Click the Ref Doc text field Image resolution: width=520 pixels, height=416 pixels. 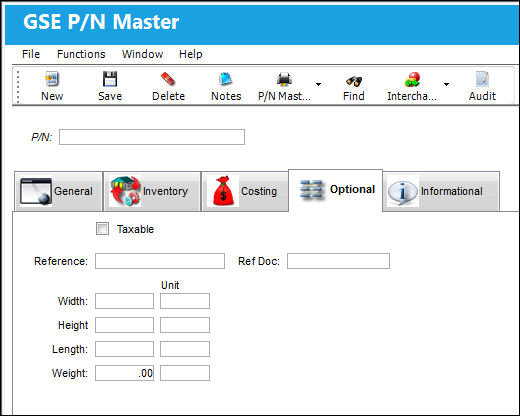click(x=338, y=261)
